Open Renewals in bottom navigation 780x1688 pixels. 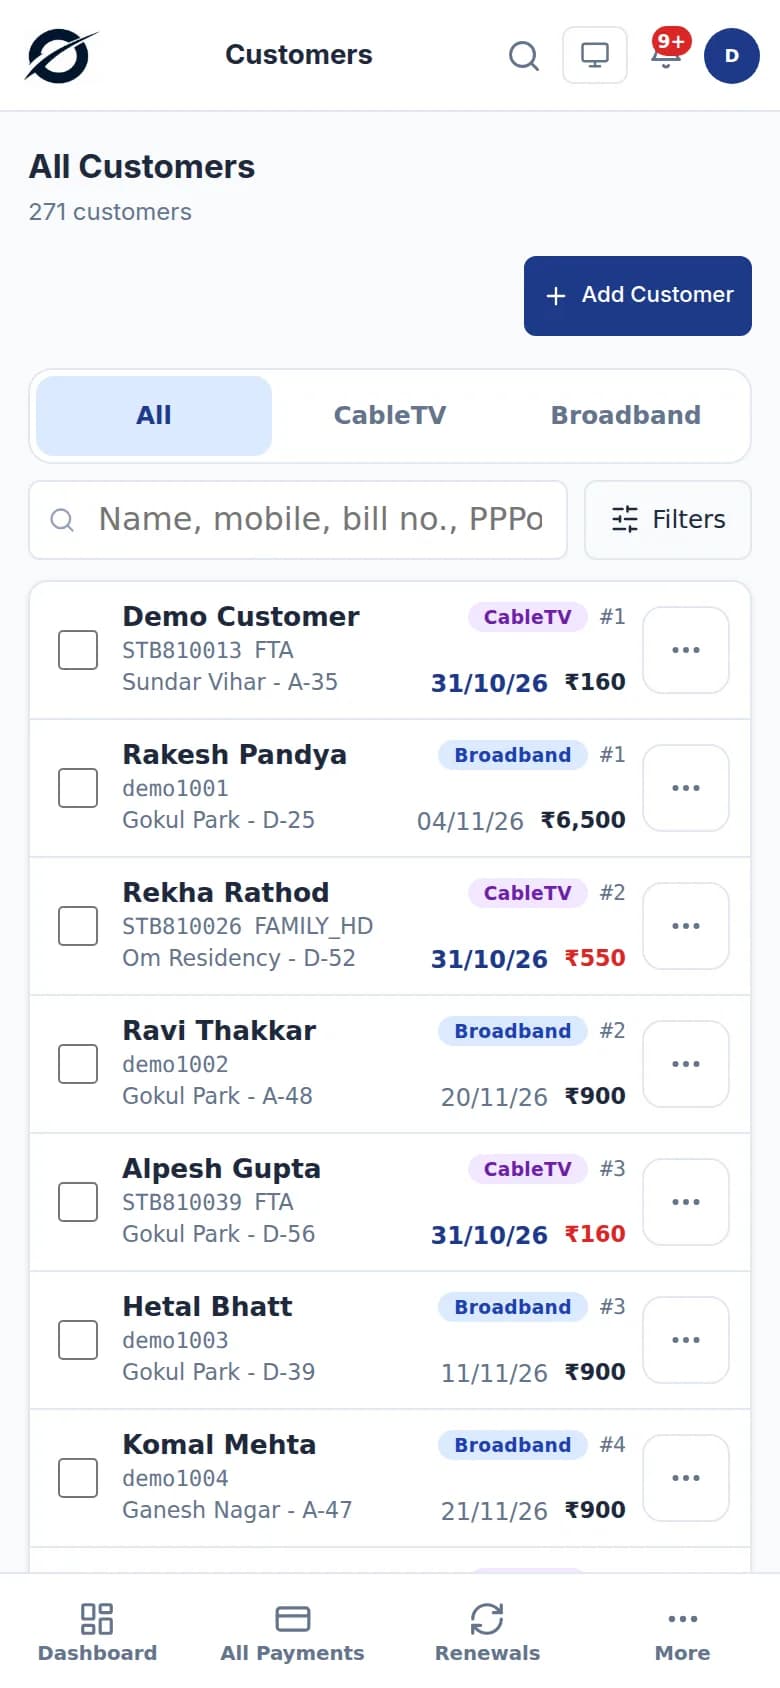[x=487, y=1632]
